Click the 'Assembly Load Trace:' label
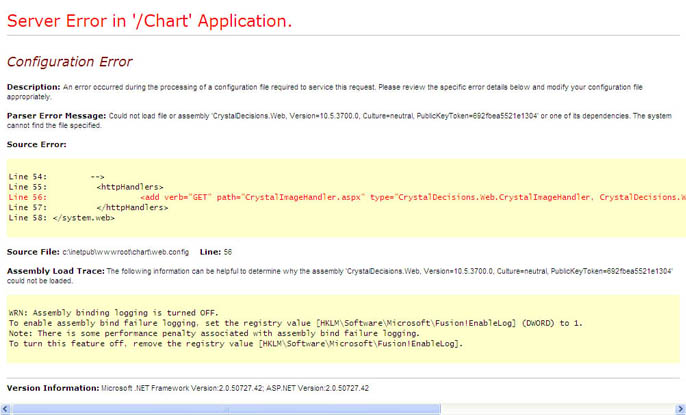The width and height of the screenshot is (686, 415). [56, 271]
